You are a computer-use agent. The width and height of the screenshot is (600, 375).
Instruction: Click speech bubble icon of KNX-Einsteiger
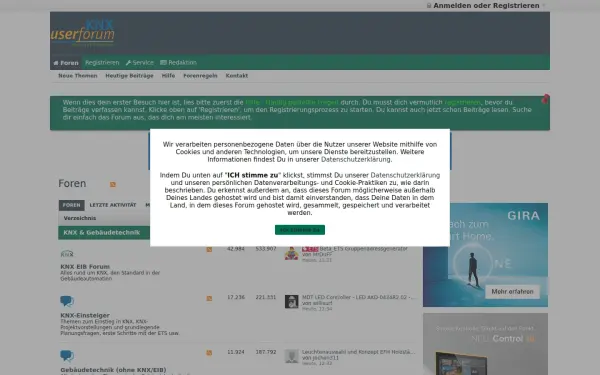pos(67,301)
